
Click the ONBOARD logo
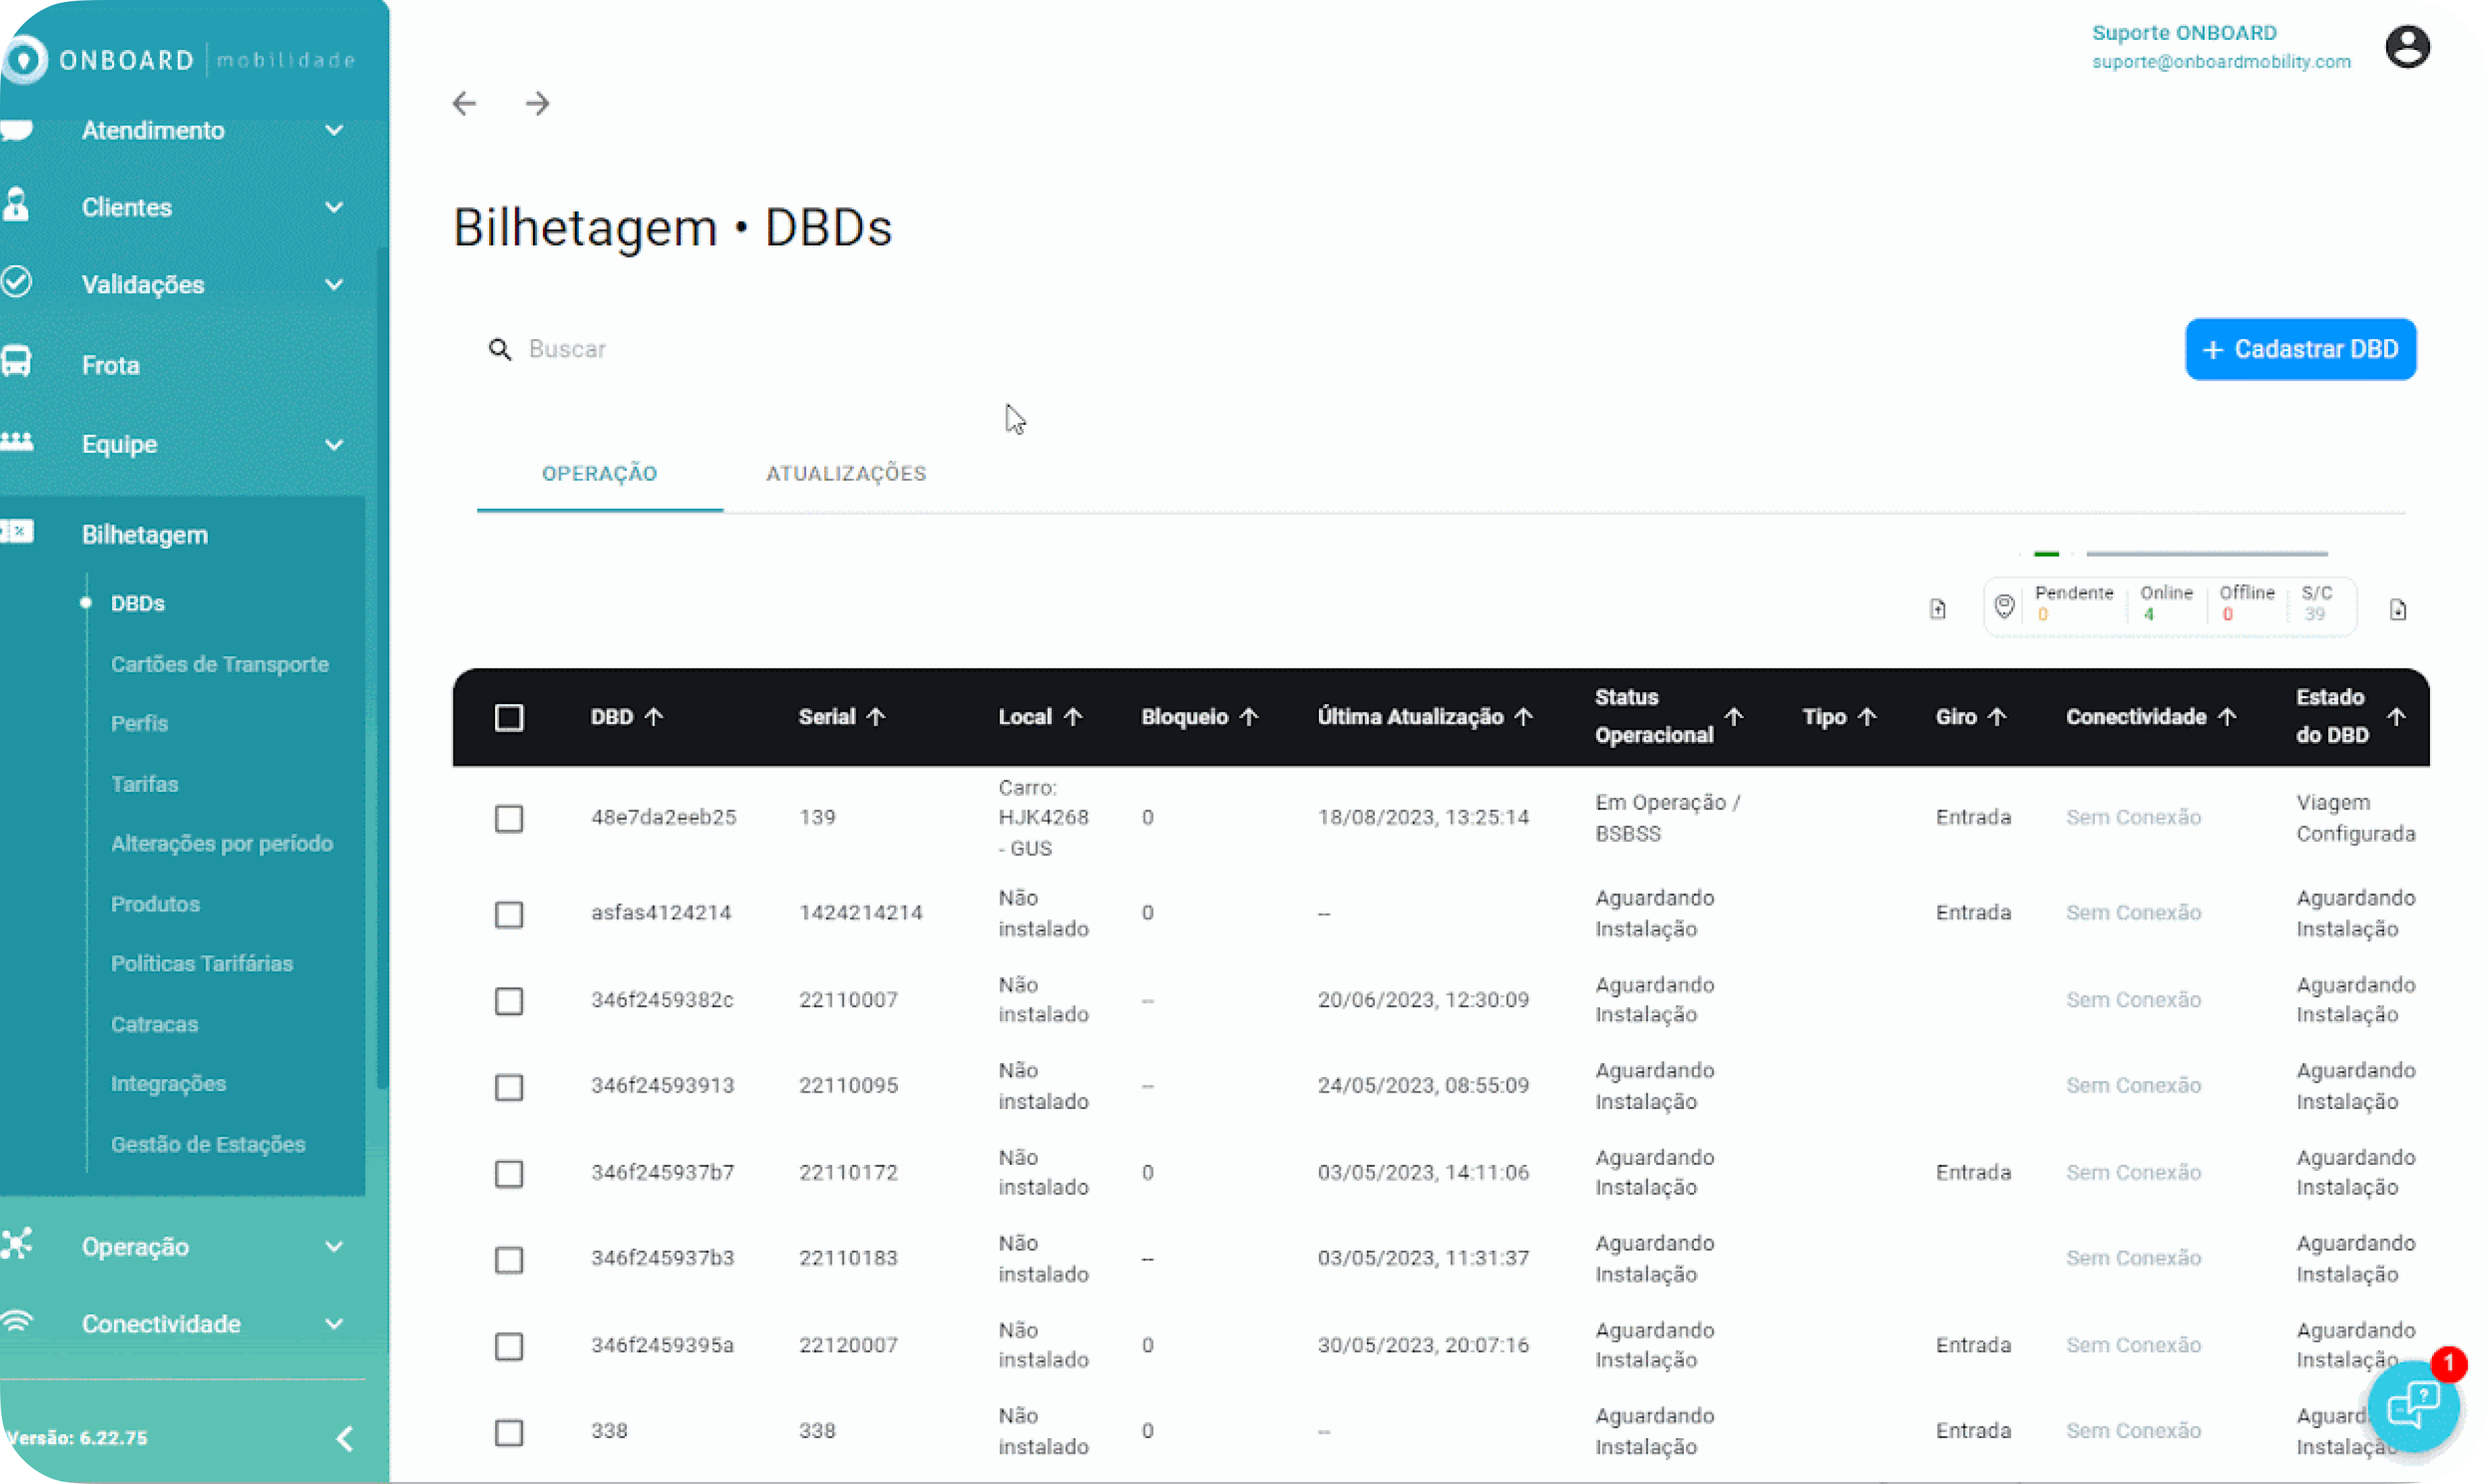click(x=178, y=60)
